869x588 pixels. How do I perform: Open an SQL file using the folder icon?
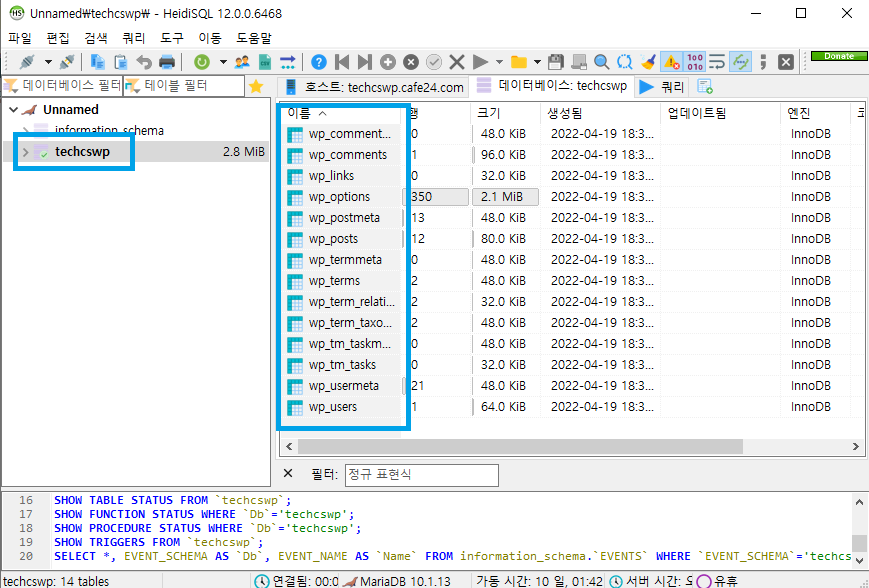tap(519, 62)
